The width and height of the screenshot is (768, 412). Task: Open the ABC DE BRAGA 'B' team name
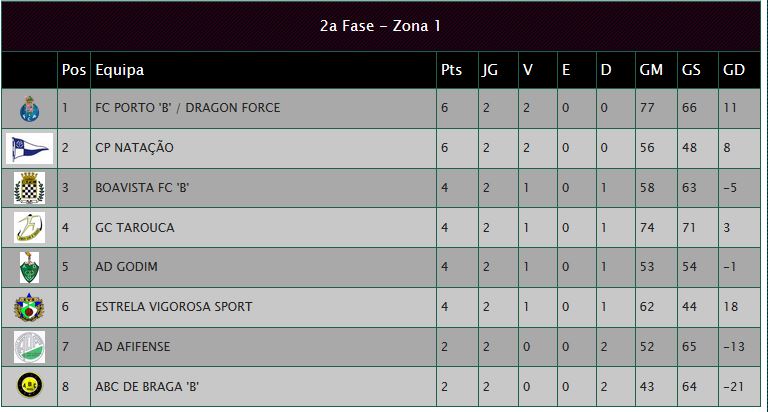click(x=147, y=387)
